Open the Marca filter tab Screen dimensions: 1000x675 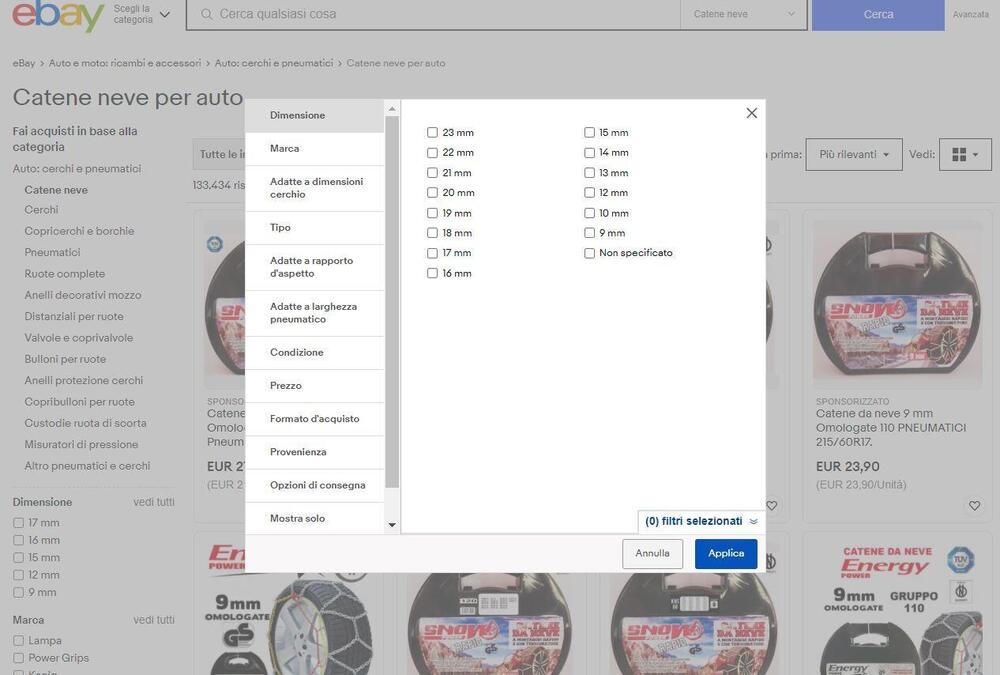click(x=314, y=149)
